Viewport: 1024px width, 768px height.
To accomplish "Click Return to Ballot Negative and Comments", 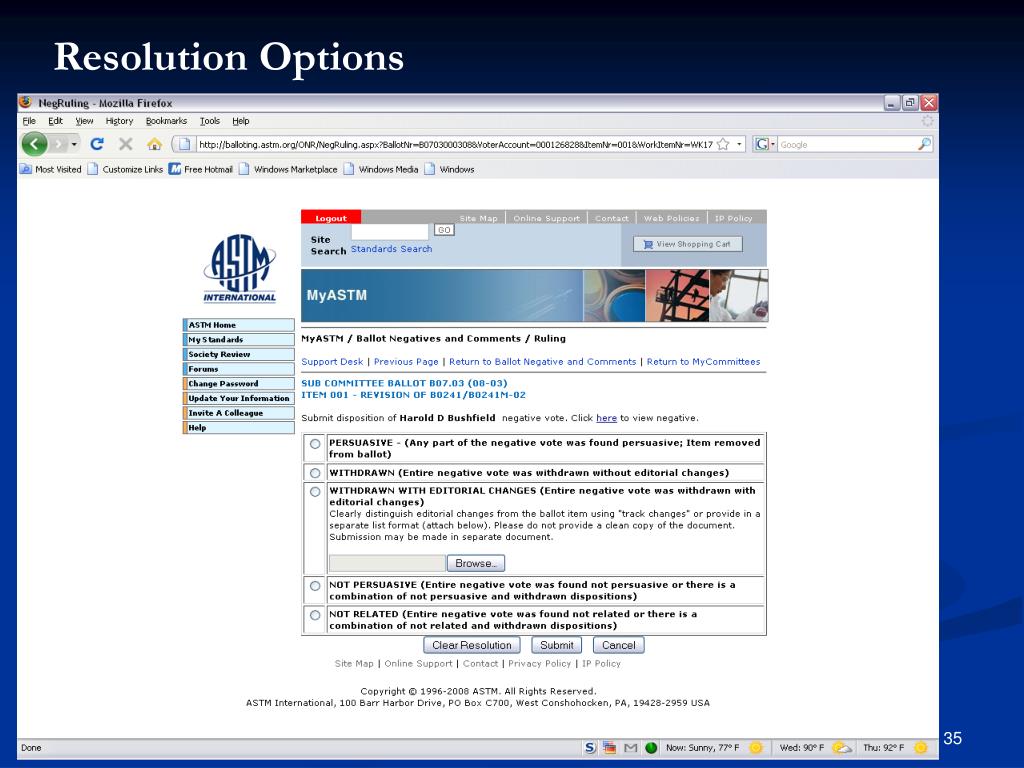I will 543,362.
